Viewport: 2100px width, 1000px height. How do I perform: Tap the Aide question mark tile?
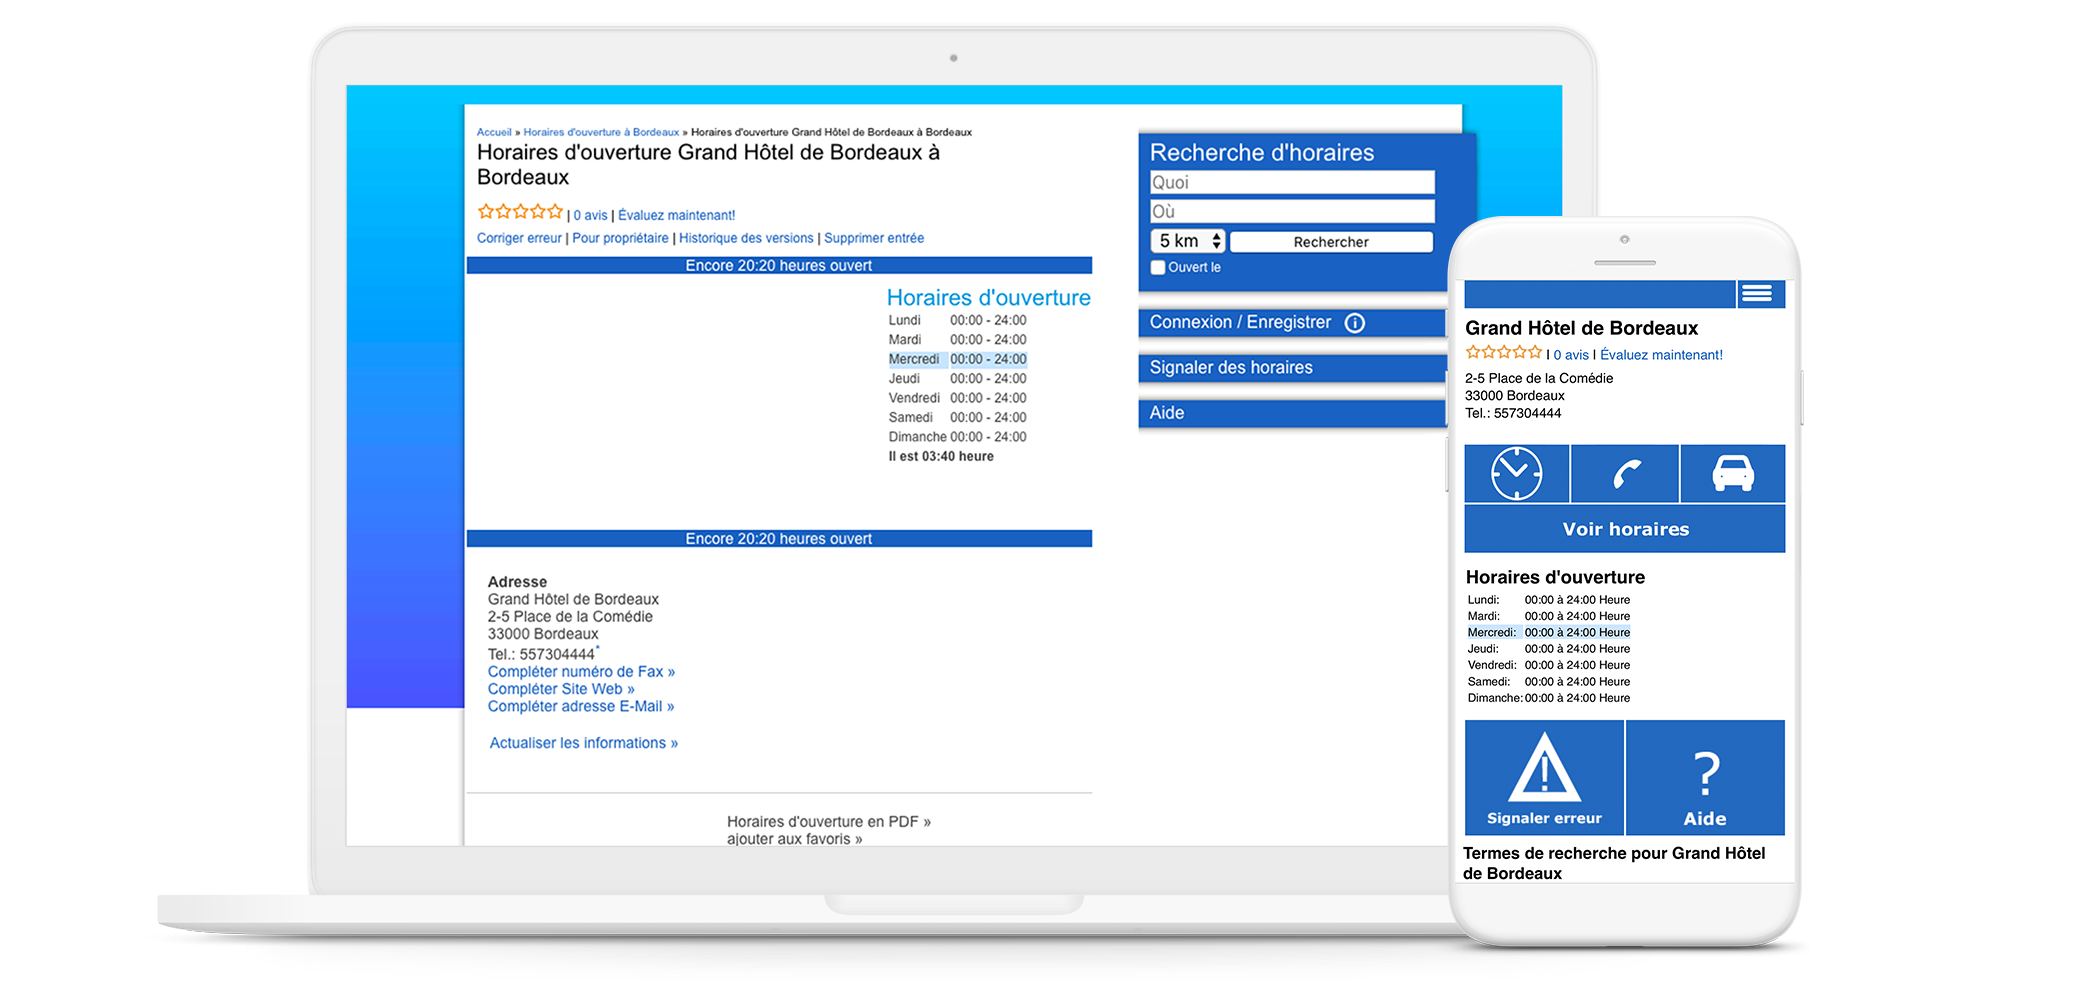(x=1705, y=778)
